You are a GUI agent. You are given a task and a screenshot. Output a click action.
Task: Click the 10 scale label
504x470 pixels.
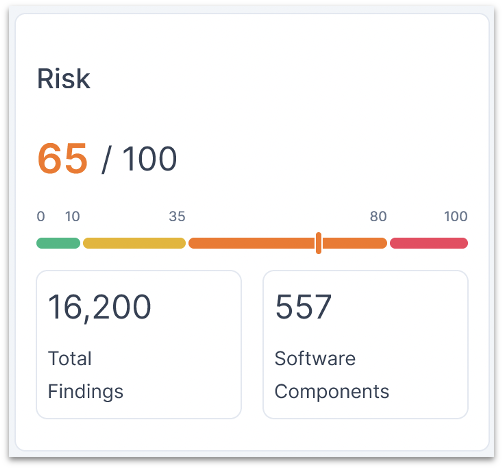[x=72, y=216]
